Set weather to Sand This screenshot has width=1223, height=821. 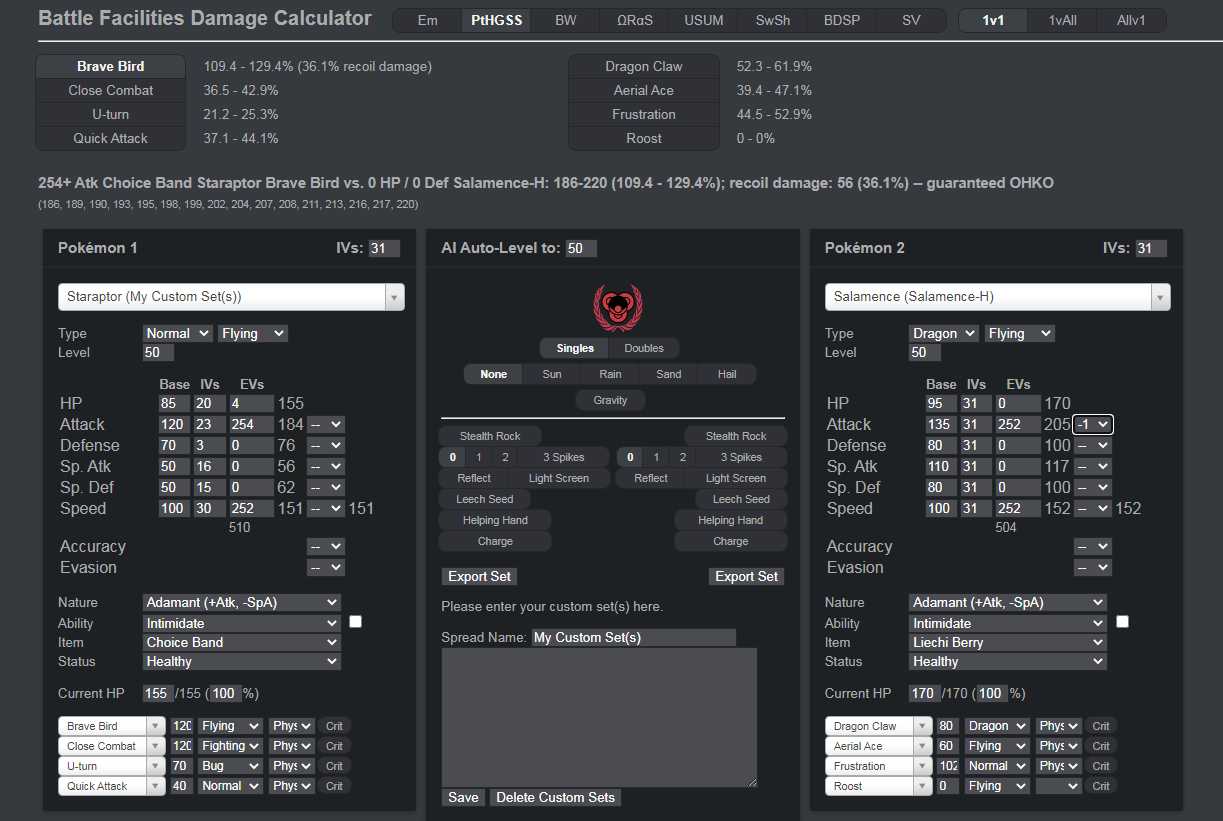[669, 374]
